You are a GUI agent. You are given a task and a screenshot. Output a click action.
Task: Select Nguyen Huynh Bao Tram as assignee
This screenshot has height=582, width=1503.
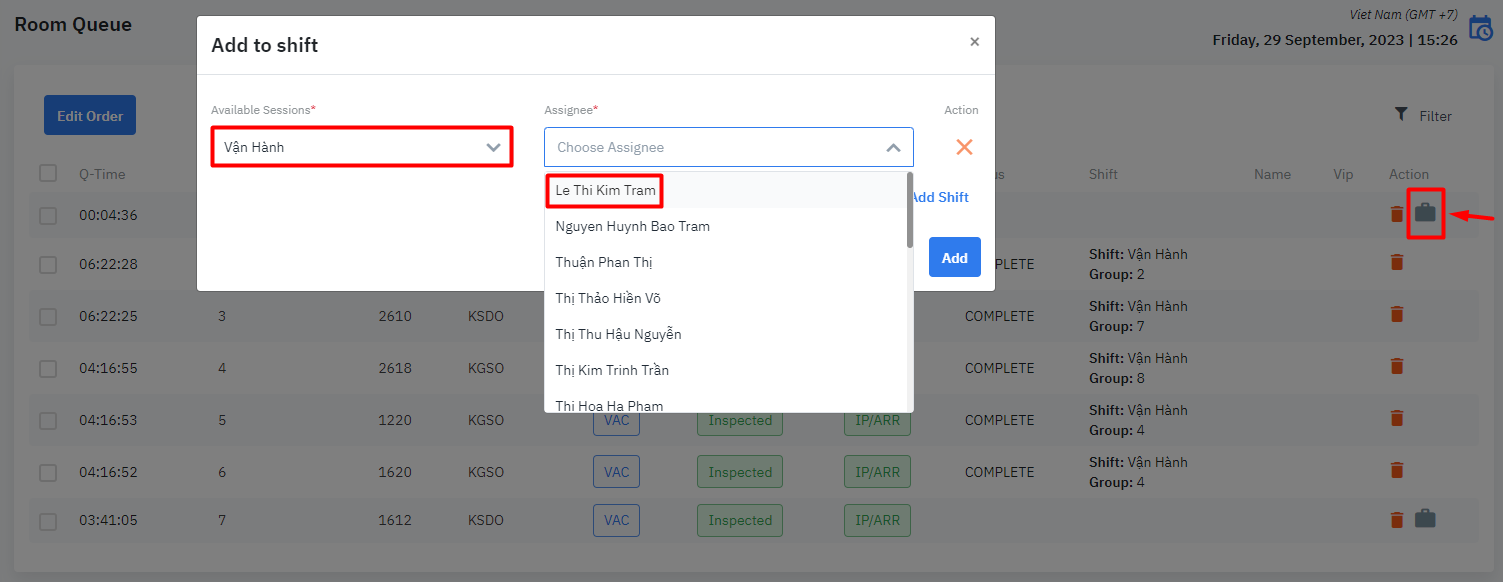point(633,226)
